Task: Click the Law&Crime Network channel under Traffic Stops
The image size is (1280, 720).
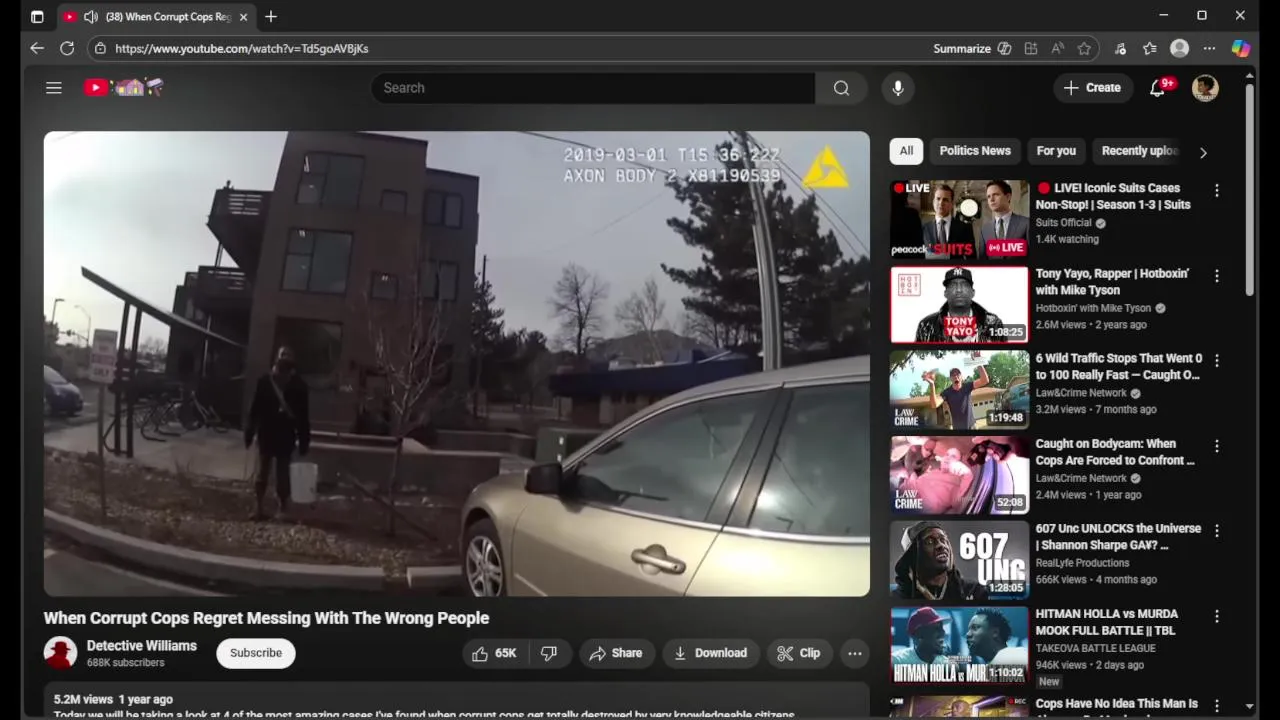Action: pos(1081,393)
